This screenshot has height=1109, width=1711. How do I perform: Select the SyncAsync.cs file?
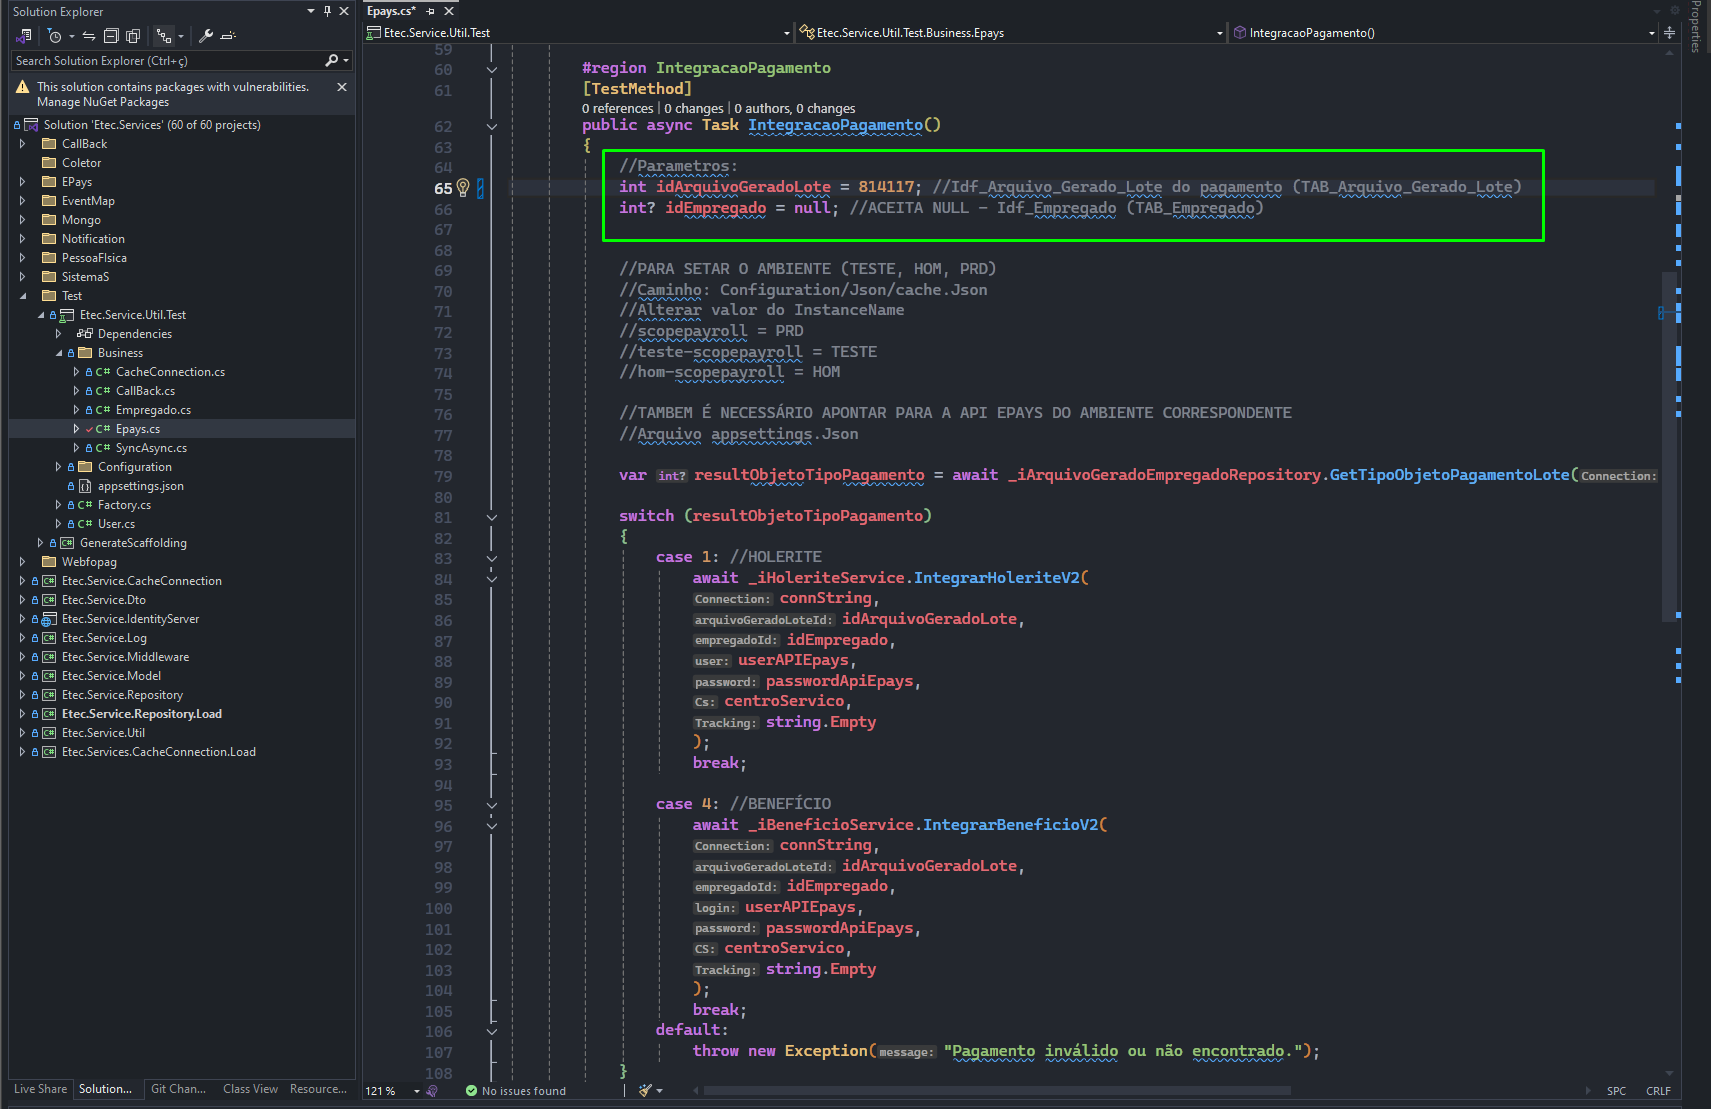151,448
